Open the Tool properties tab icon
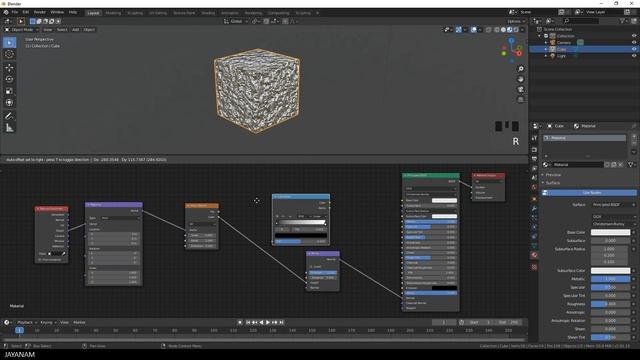Image resolution: width=640 pixels, height=360 pixels. pyautogui.click(x=534, y=138)
